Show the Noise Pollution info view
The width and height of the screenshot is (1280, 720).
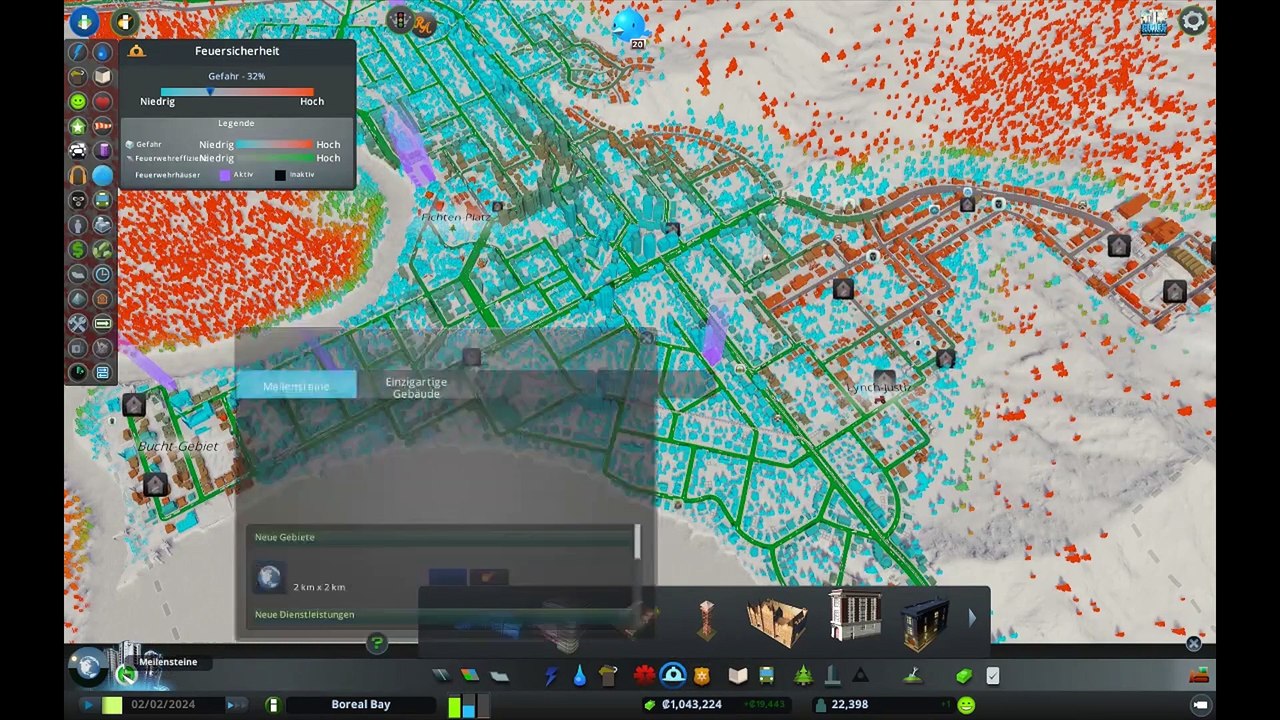[x=77, y=175]
